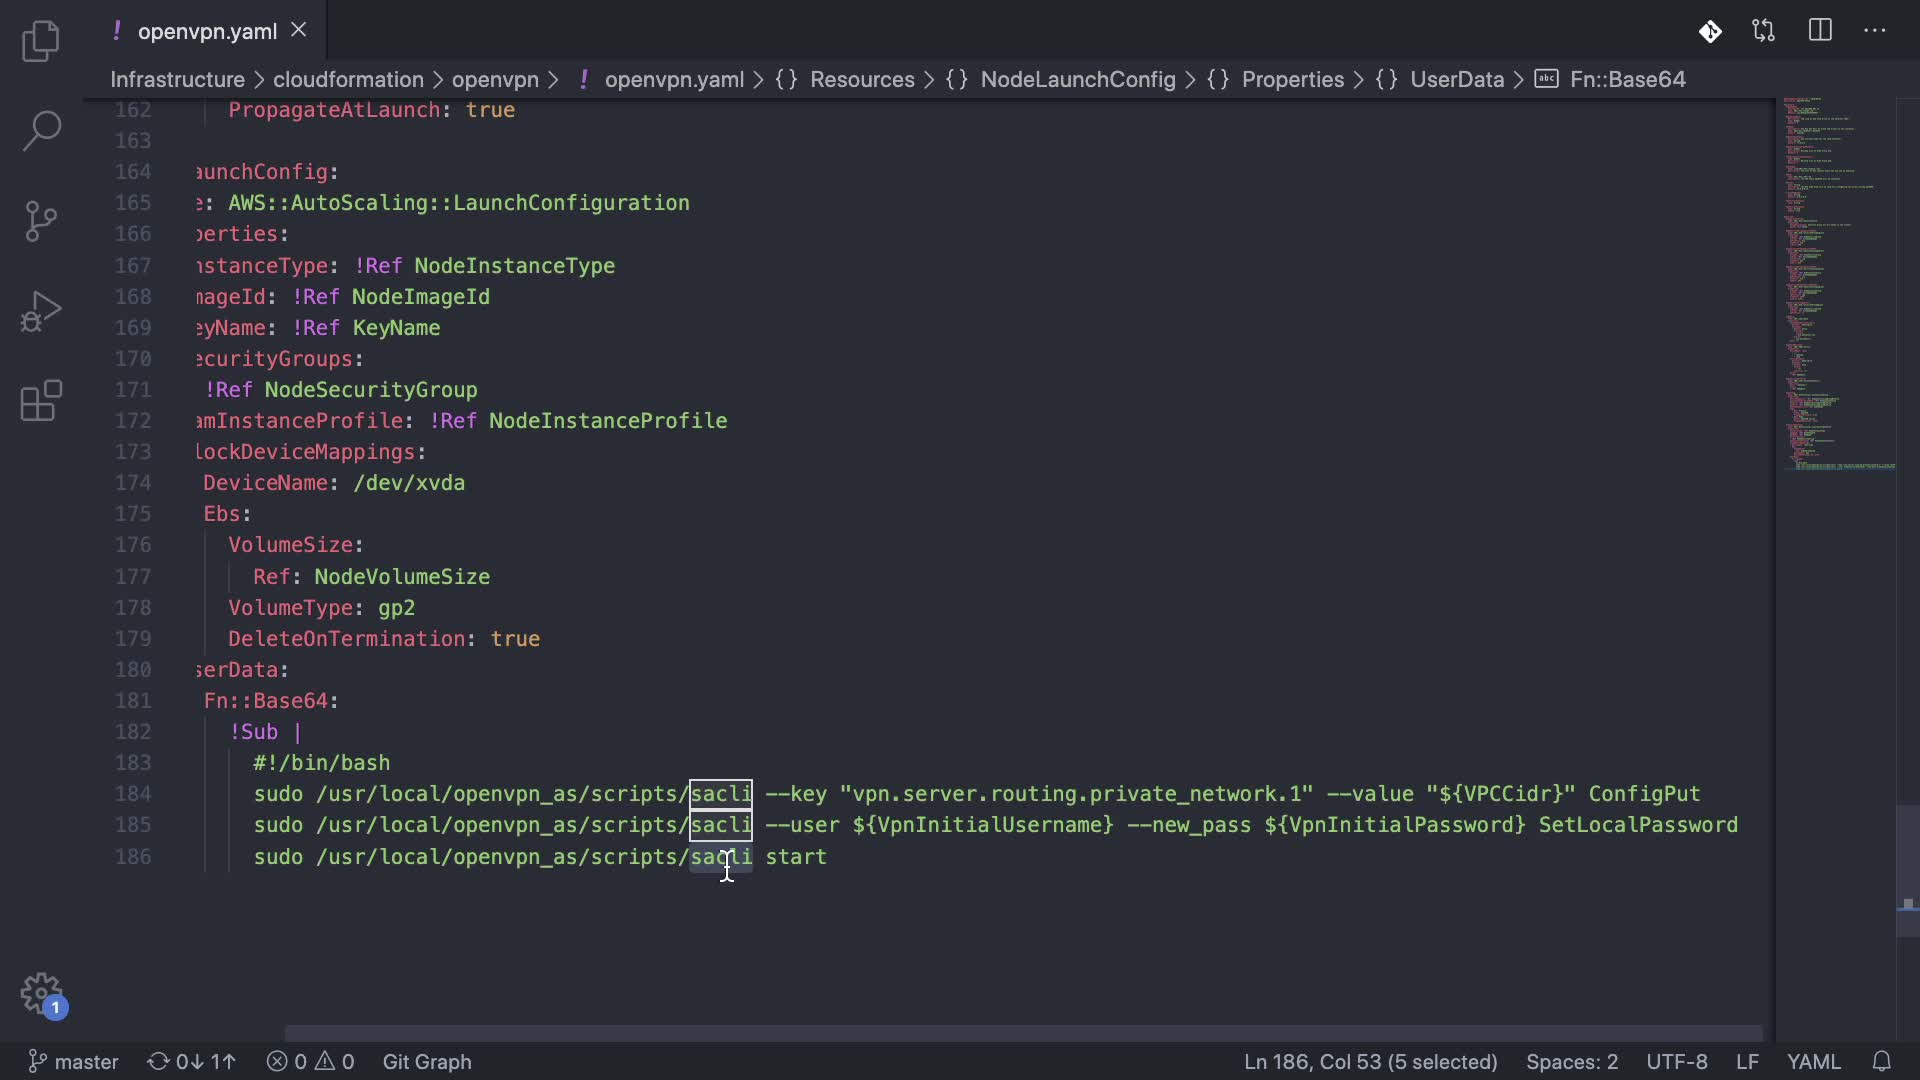This screenshot has width=1920, height=1080.
Task: Open the Extensions view icon
Action: (x=41, y=401)
